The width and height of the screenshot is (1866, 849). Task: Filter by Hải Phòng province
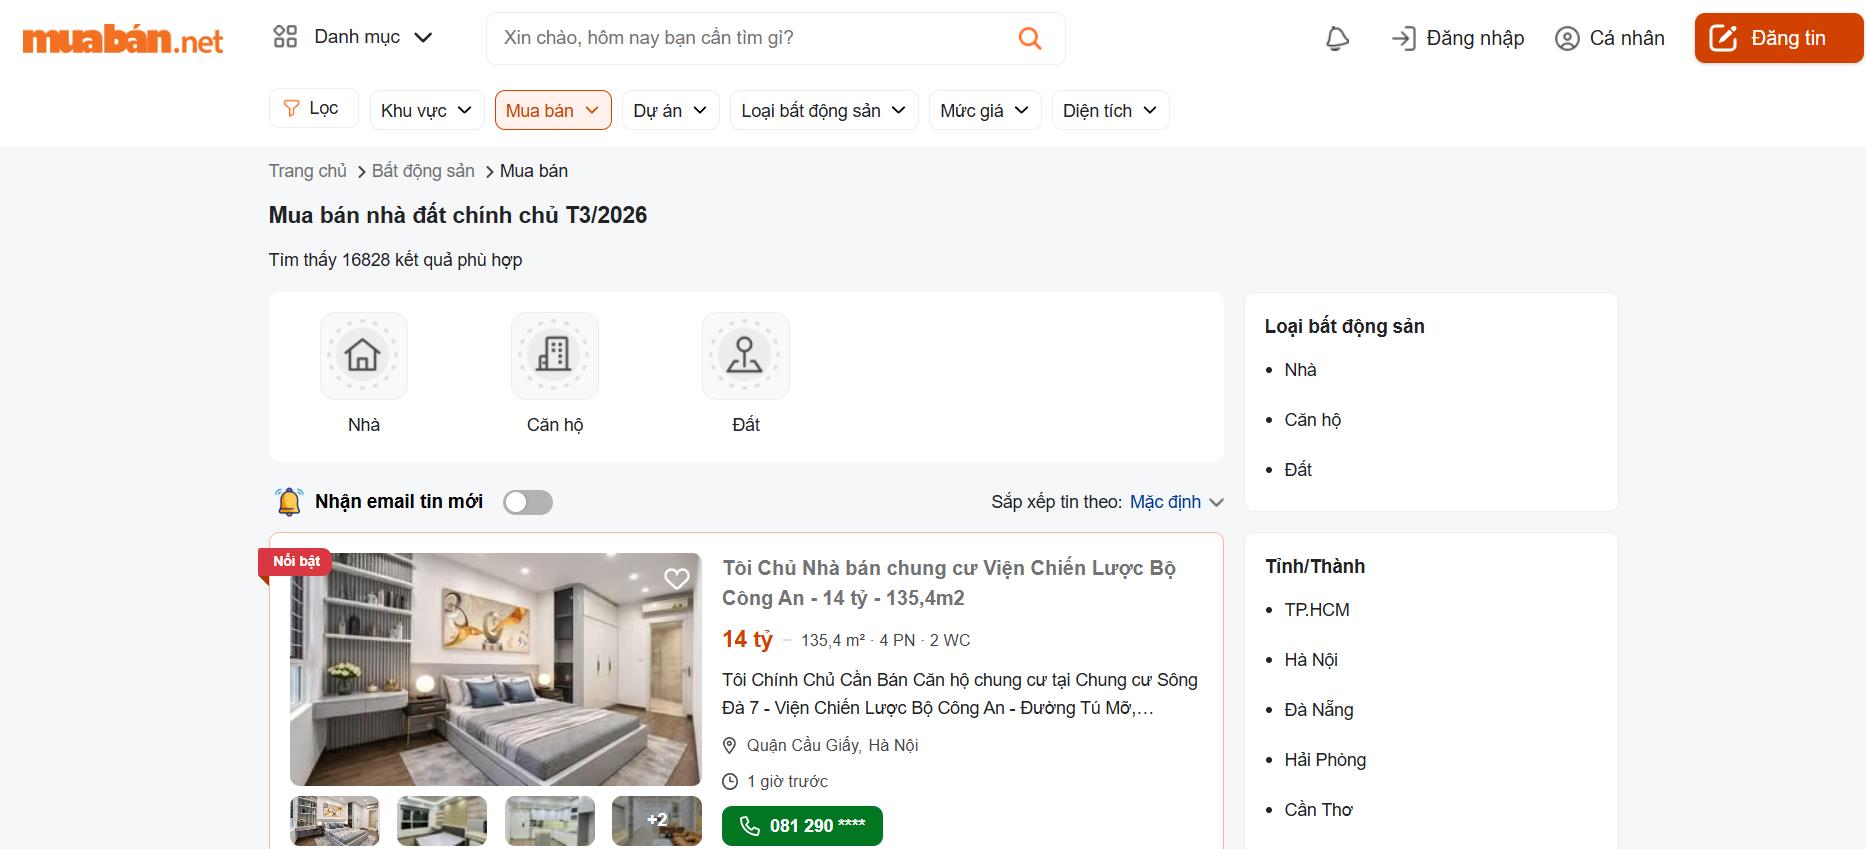[1325, 759]
